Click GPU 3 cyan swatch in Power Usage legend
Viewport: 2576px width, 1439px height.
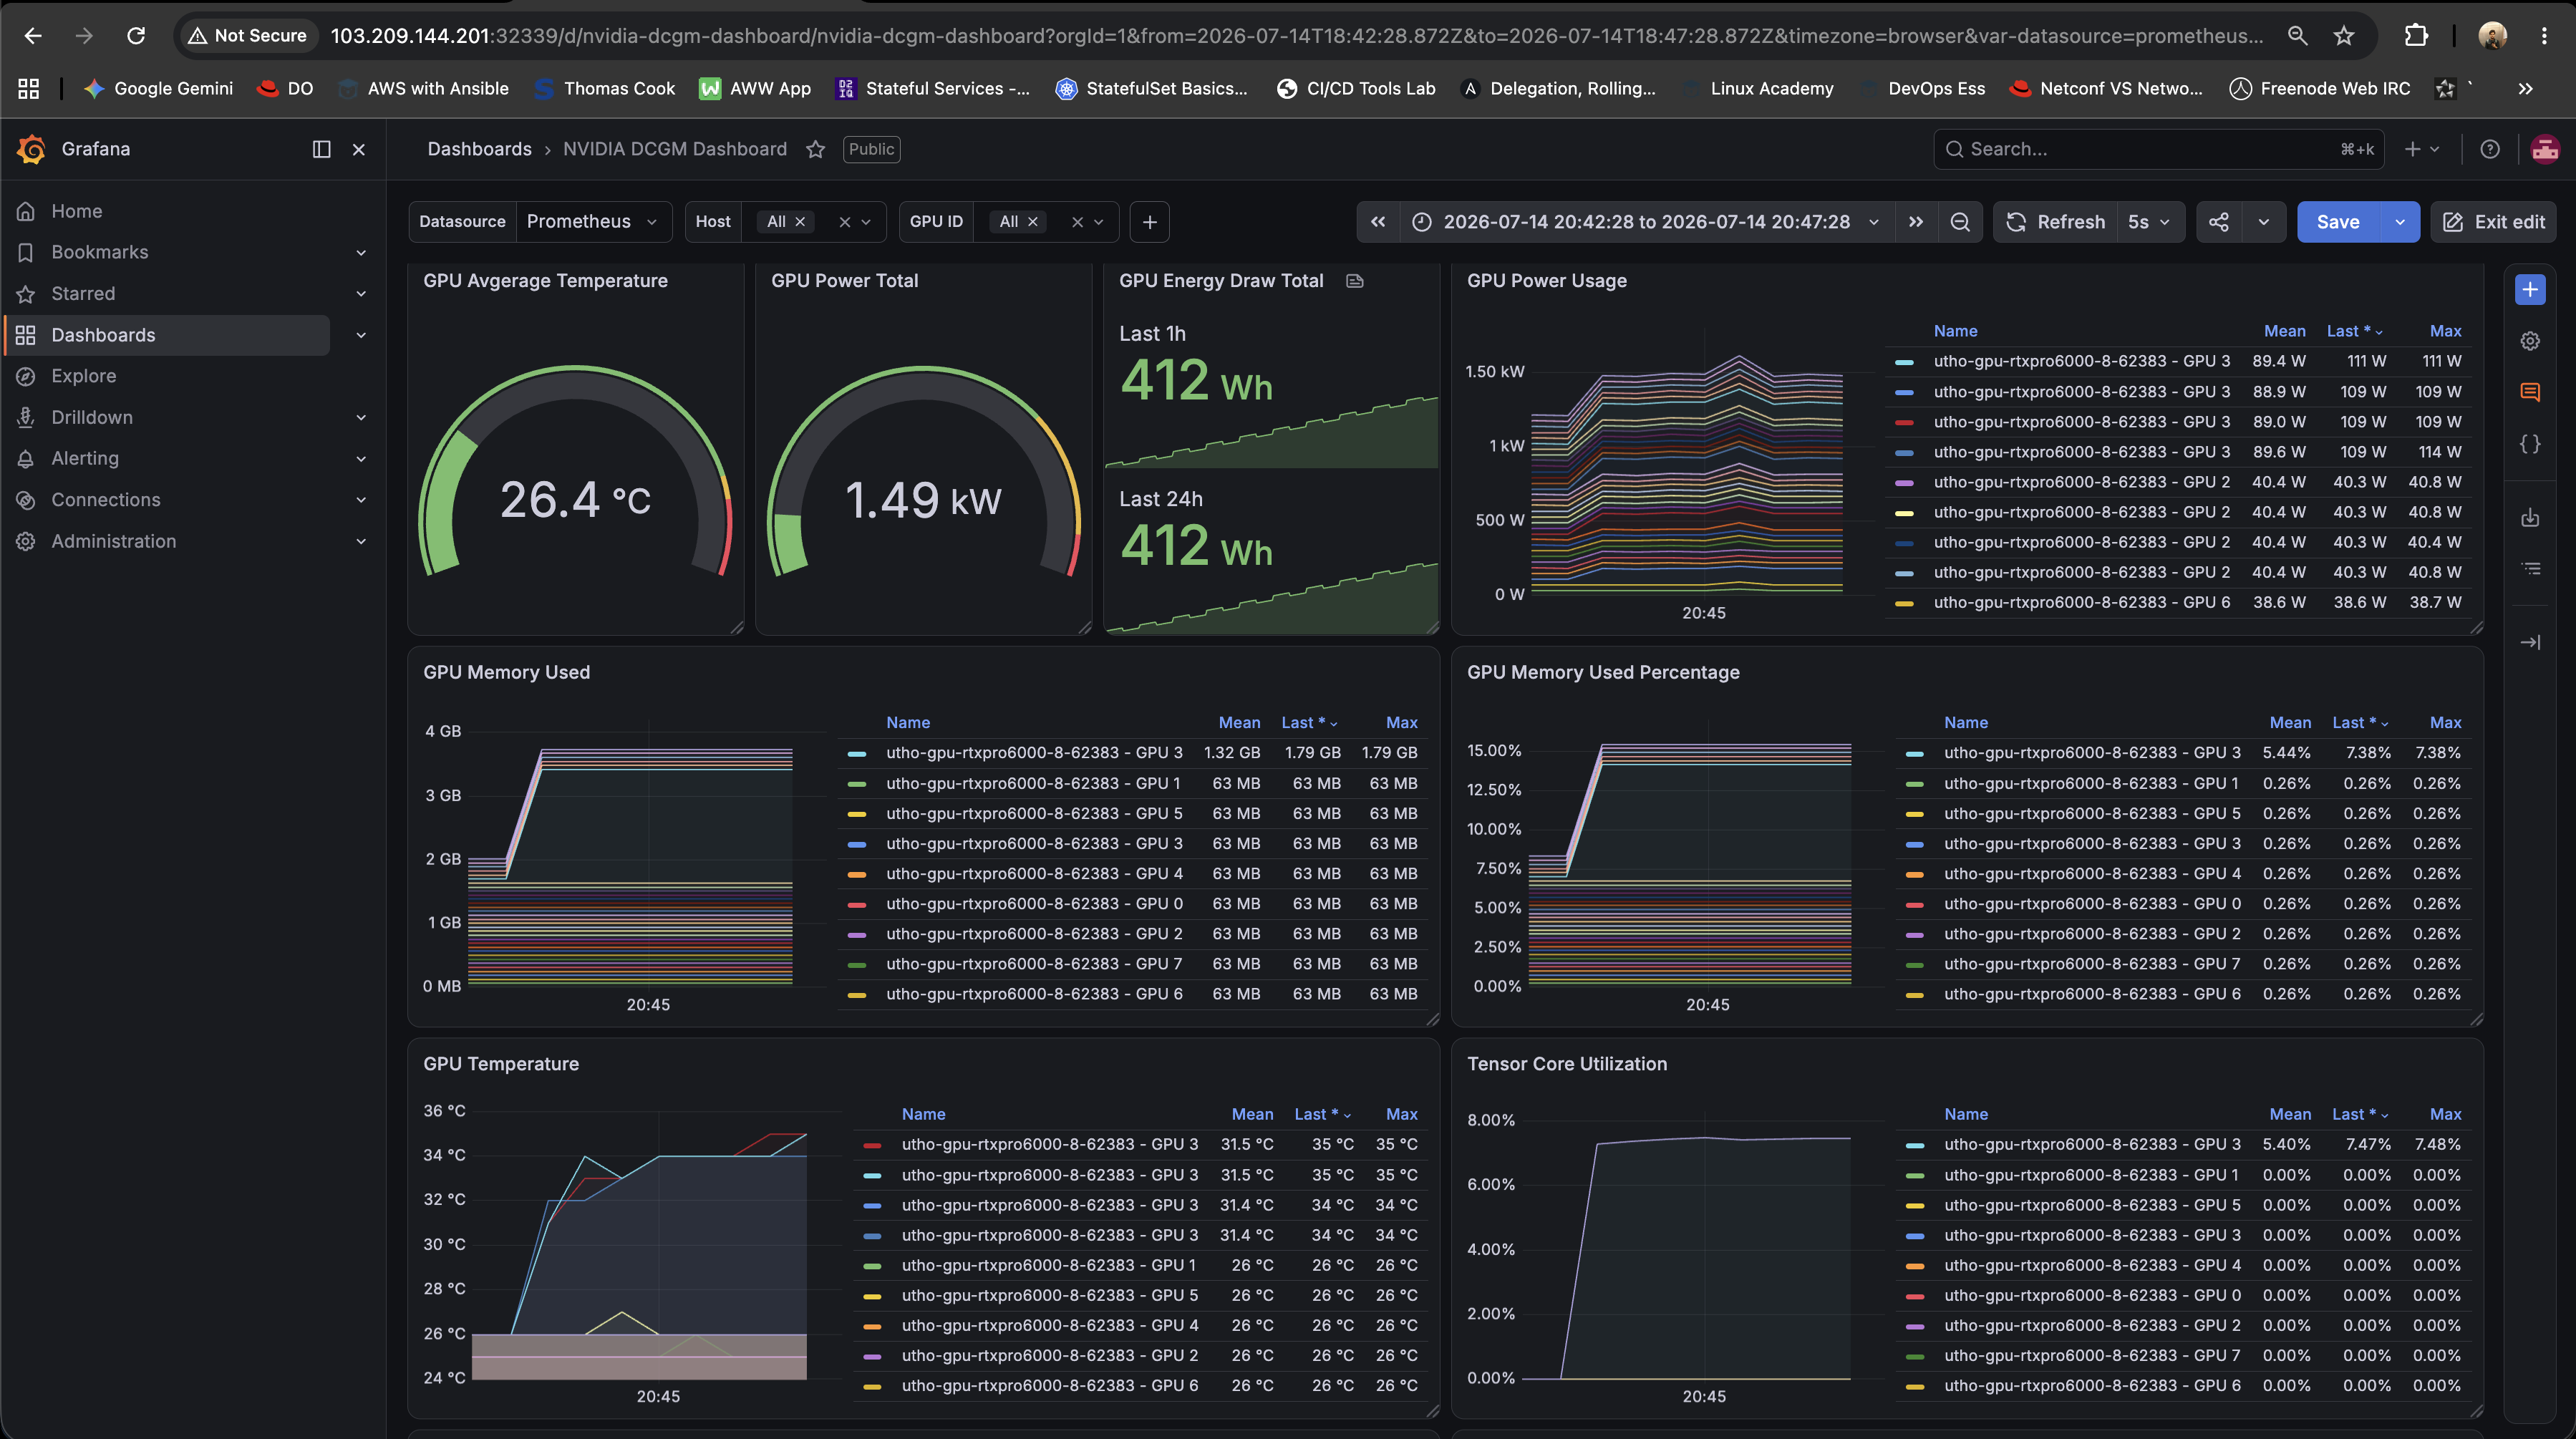(x=1904, y=362)
